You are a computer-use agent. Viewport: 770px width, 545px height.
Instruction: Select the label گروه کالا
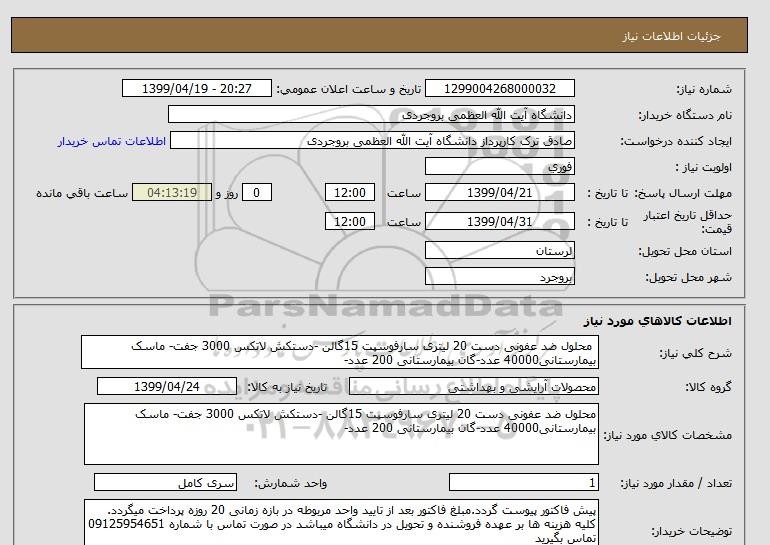[708, 387]
